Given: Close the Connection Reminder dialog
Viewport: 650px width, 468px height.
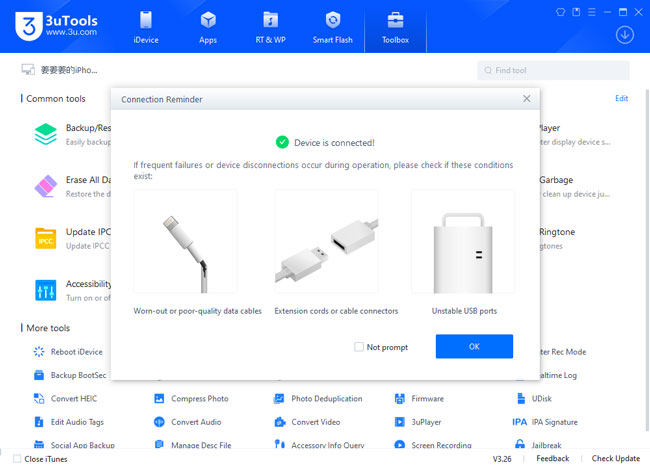Looking at the screenshot, I should pos(526,99).
